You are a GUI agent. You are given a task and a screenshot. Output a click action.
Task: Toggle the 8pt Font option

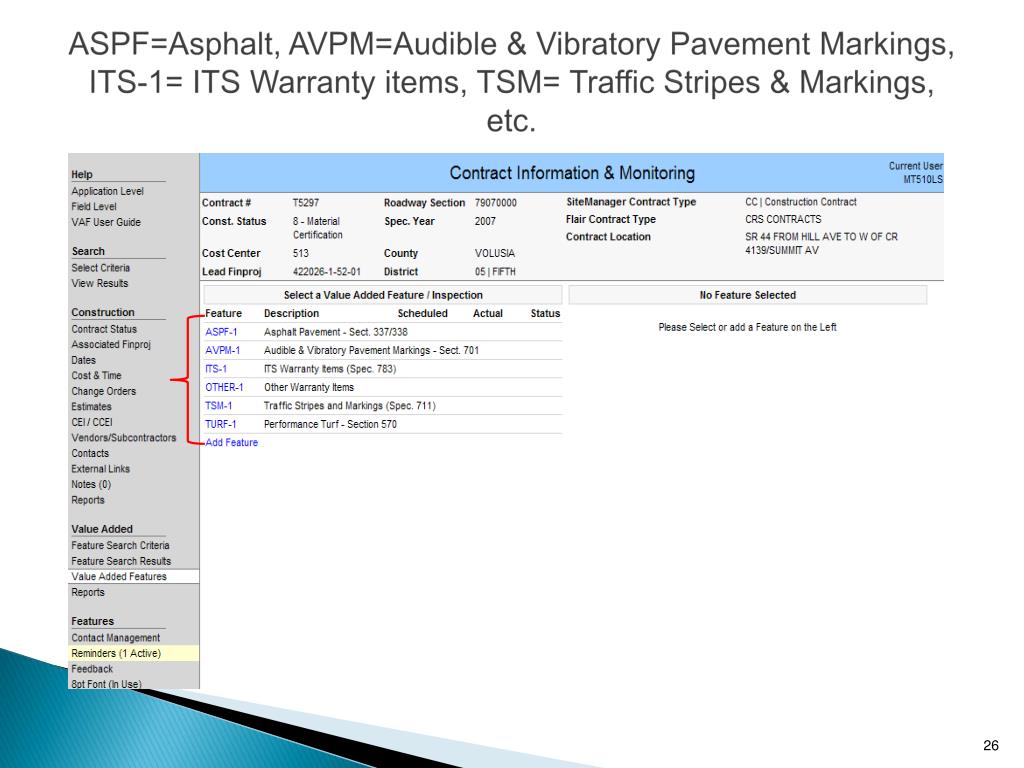coord(106,684)
